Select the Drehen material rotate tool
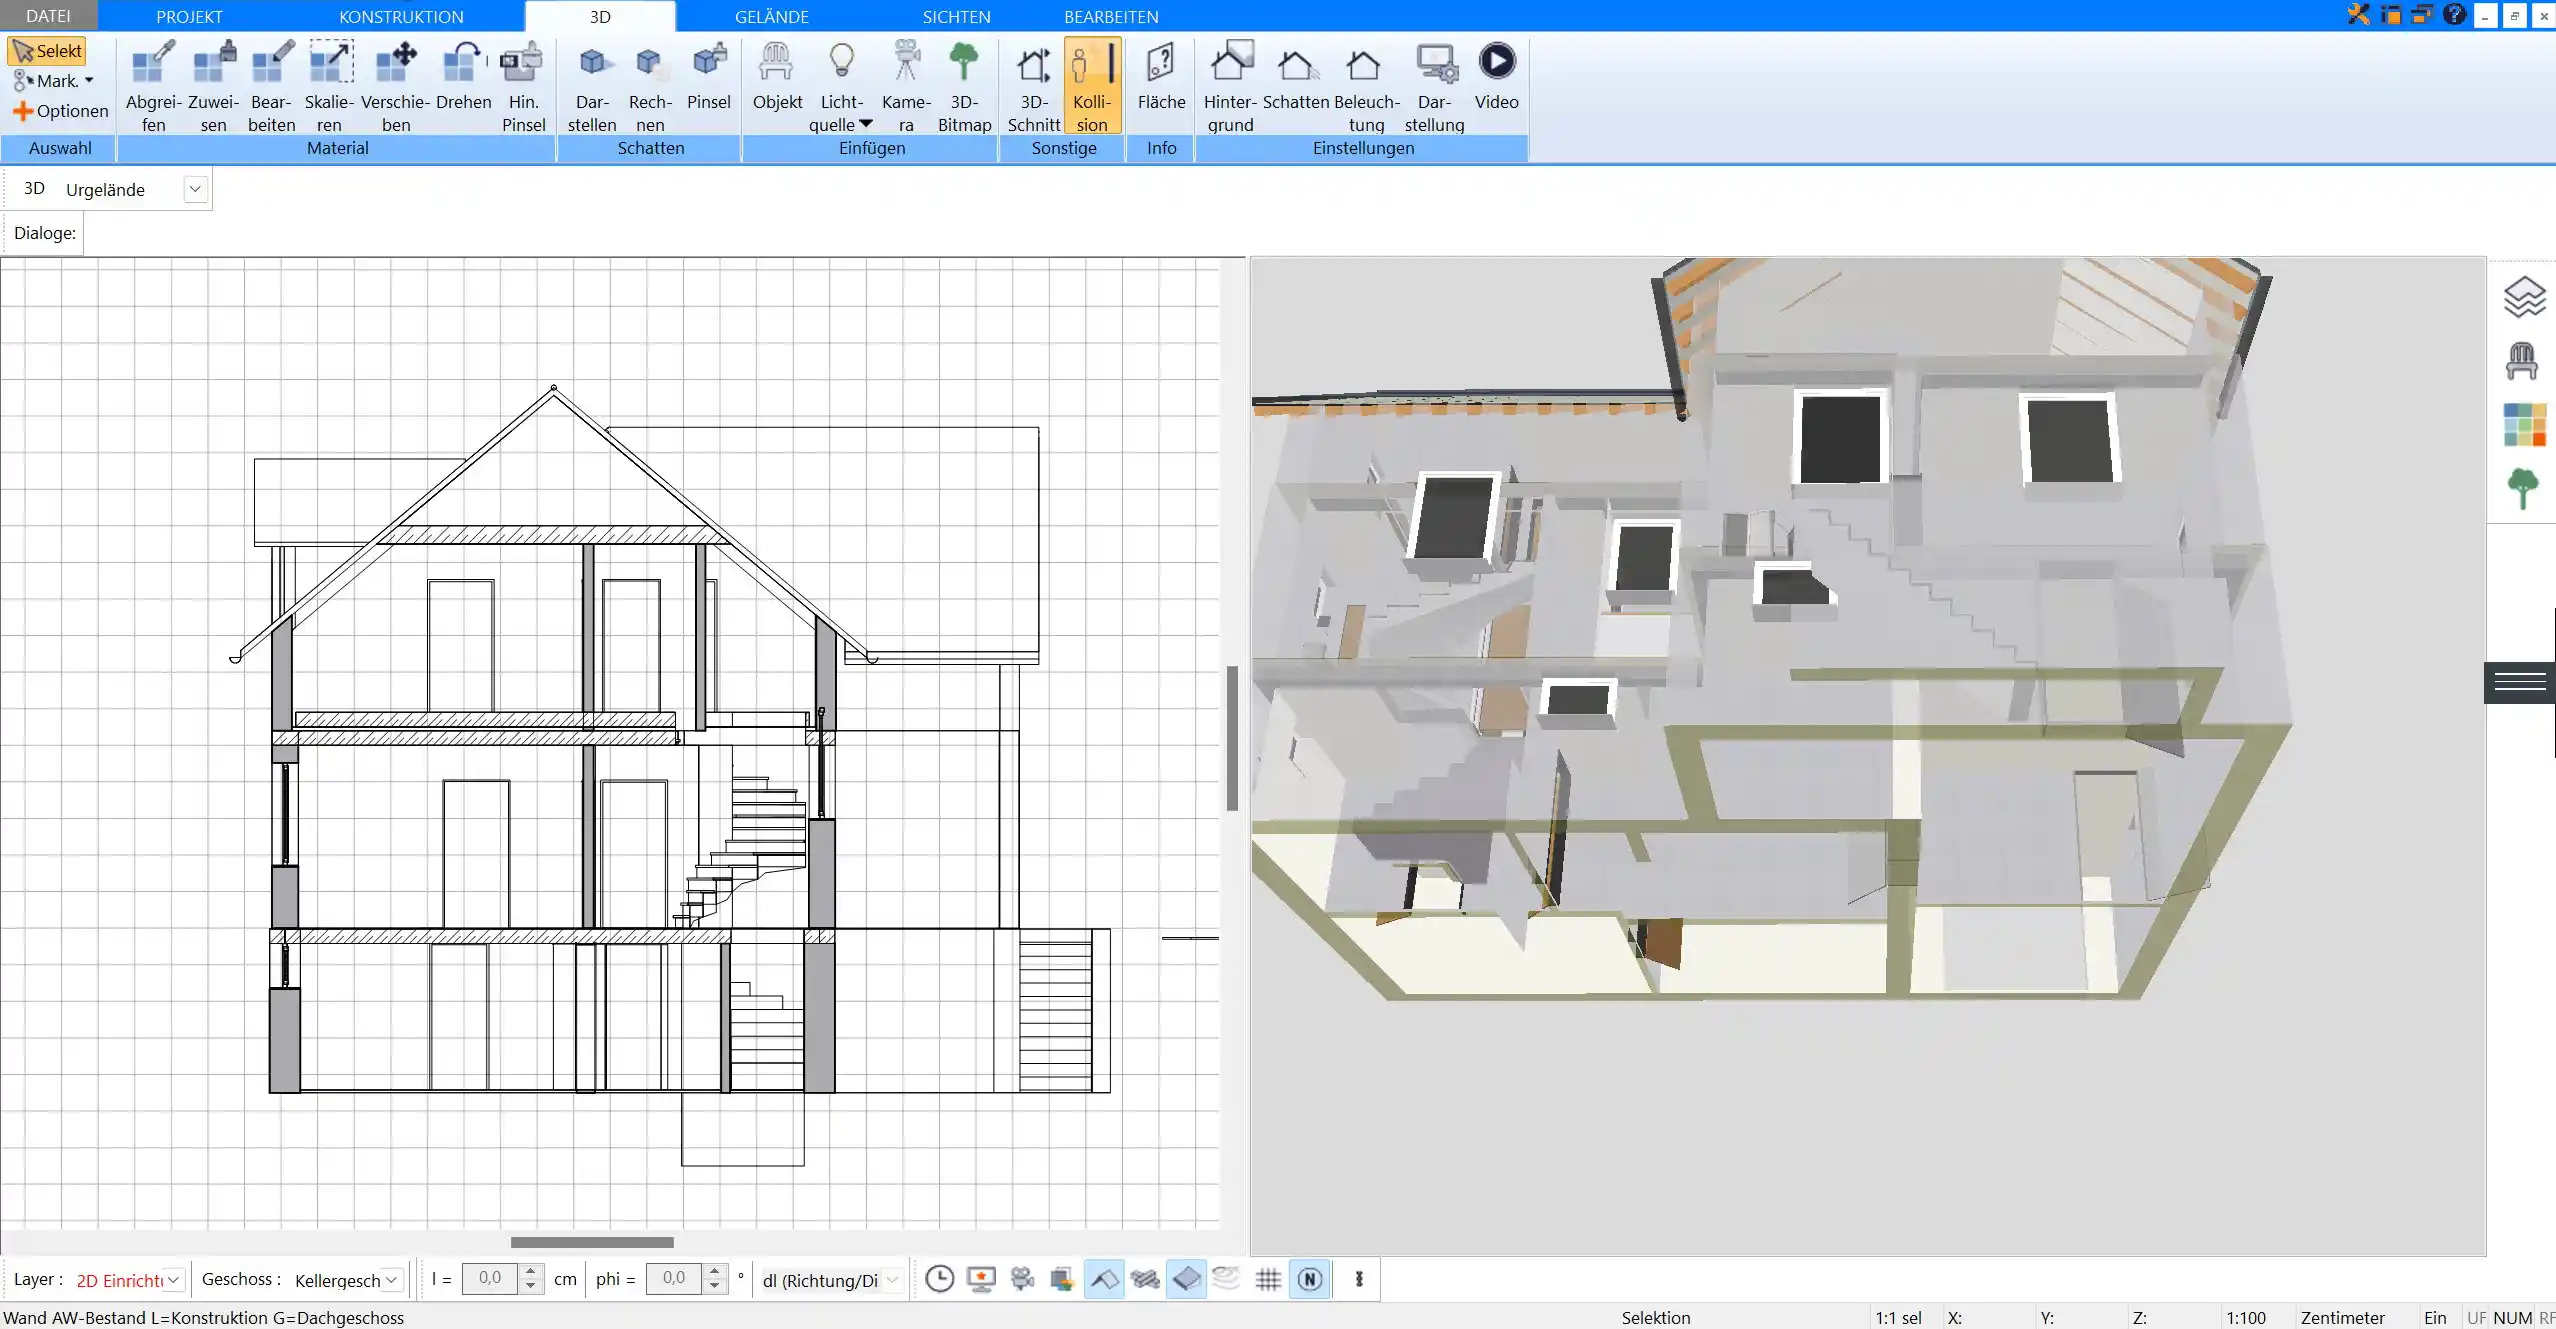Screen dimensions: 2556x1329 pyautogui.click(x=463, y=76)
